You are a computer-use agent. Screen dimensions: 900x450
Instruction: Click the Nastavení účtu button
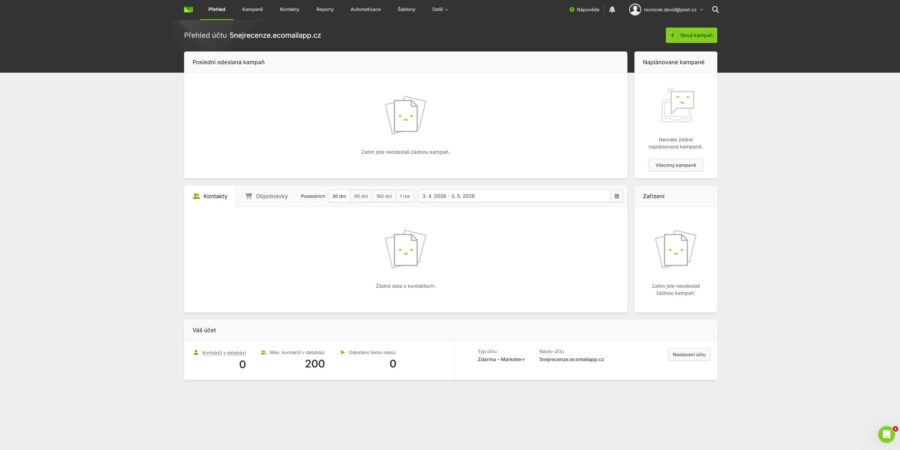(689, 355)
